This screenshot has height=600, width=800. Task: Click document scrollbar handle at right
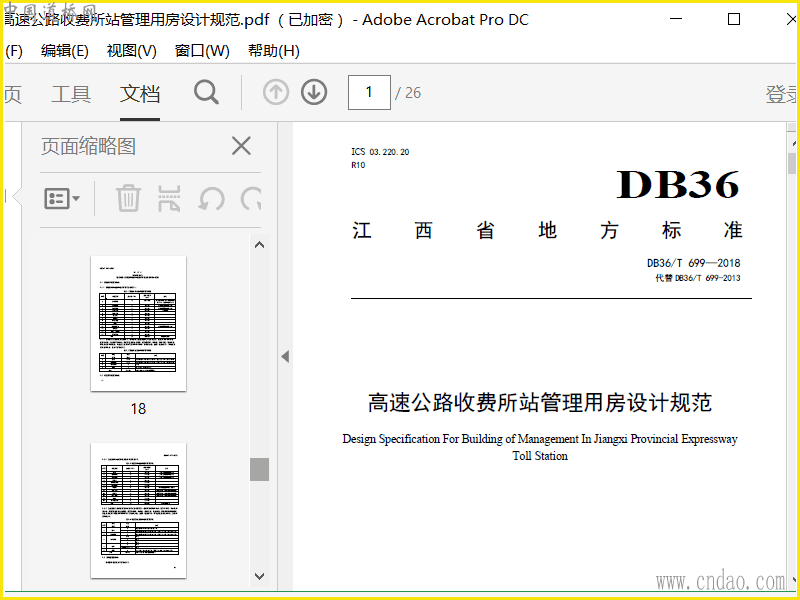792,163
